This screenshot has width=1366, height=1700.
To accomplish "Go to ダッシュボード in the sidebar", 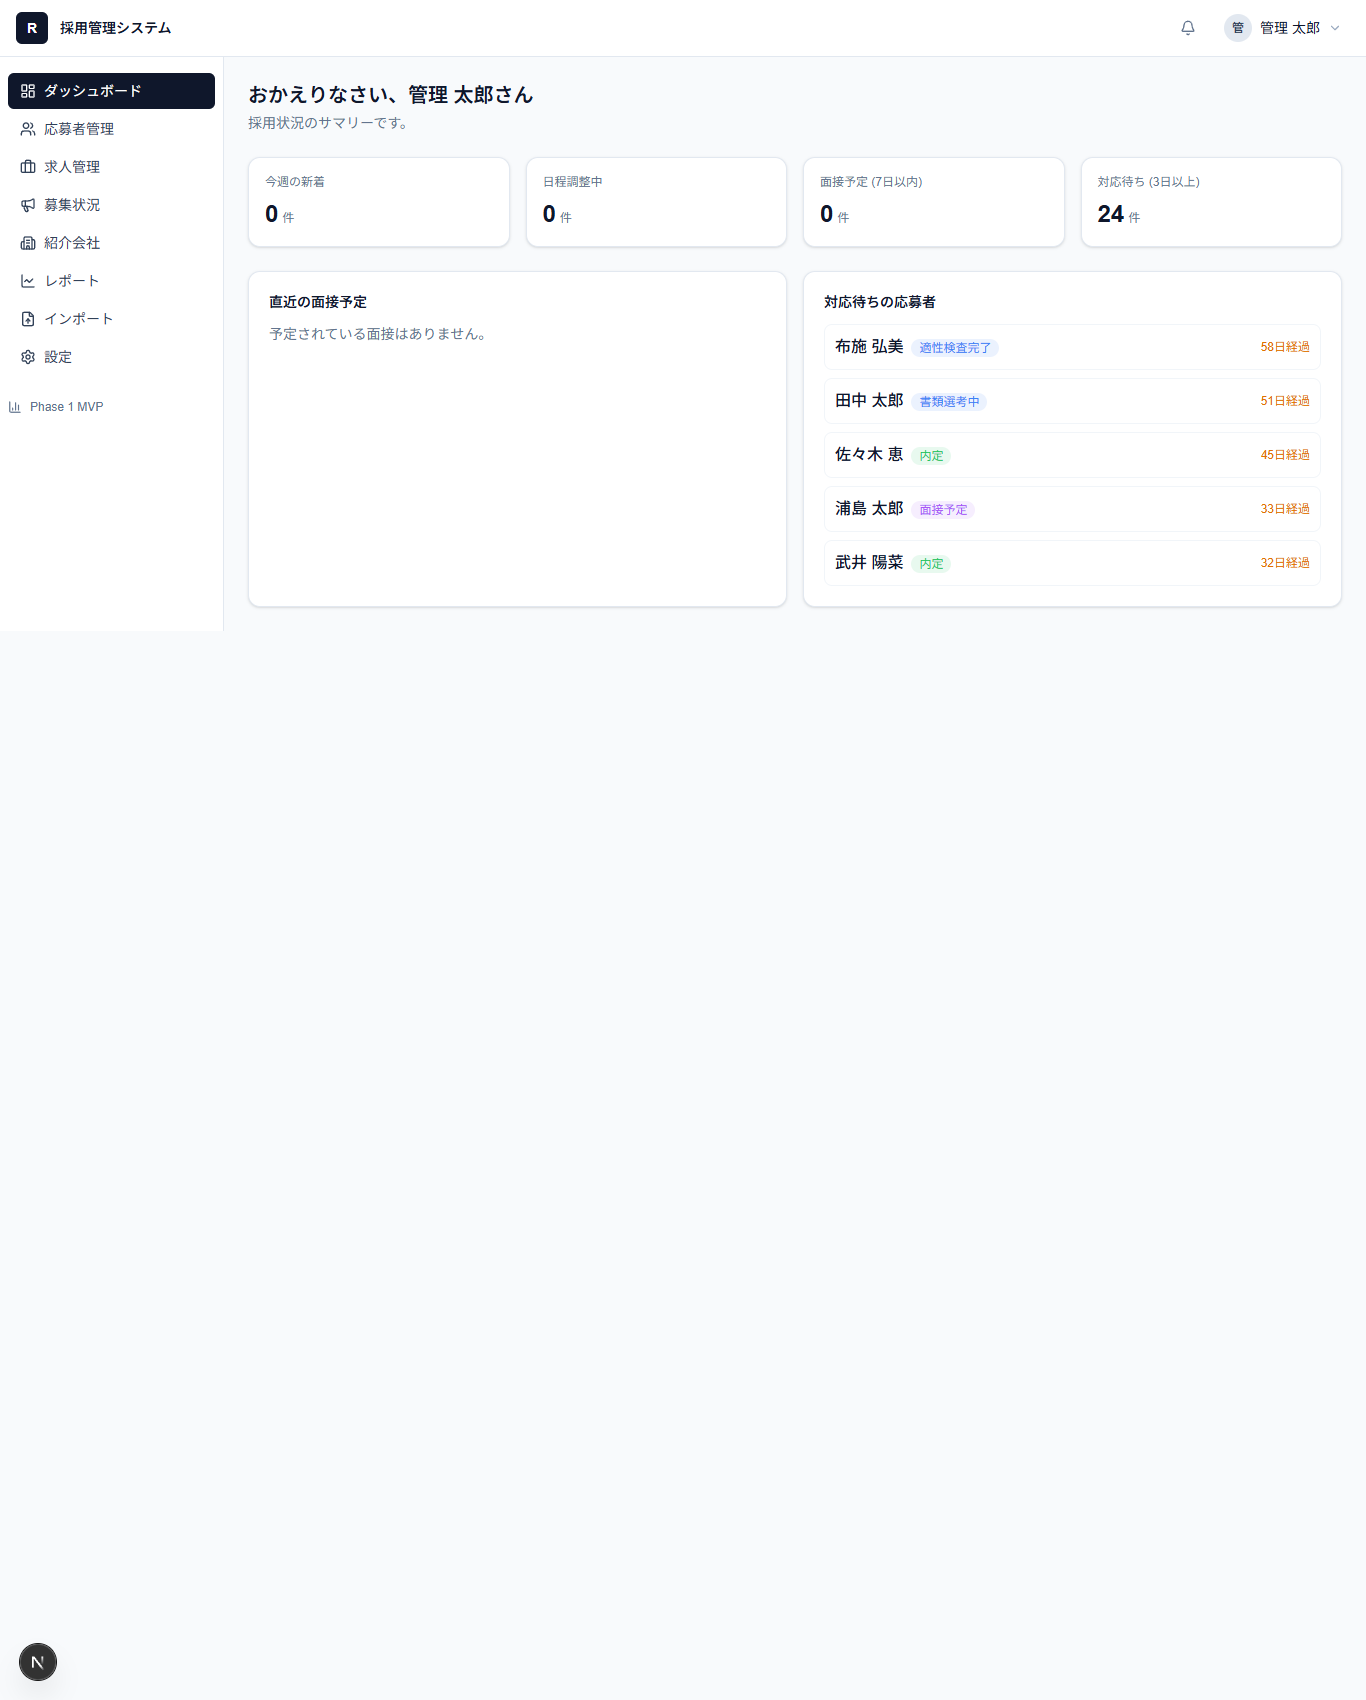I will (111, 91).
